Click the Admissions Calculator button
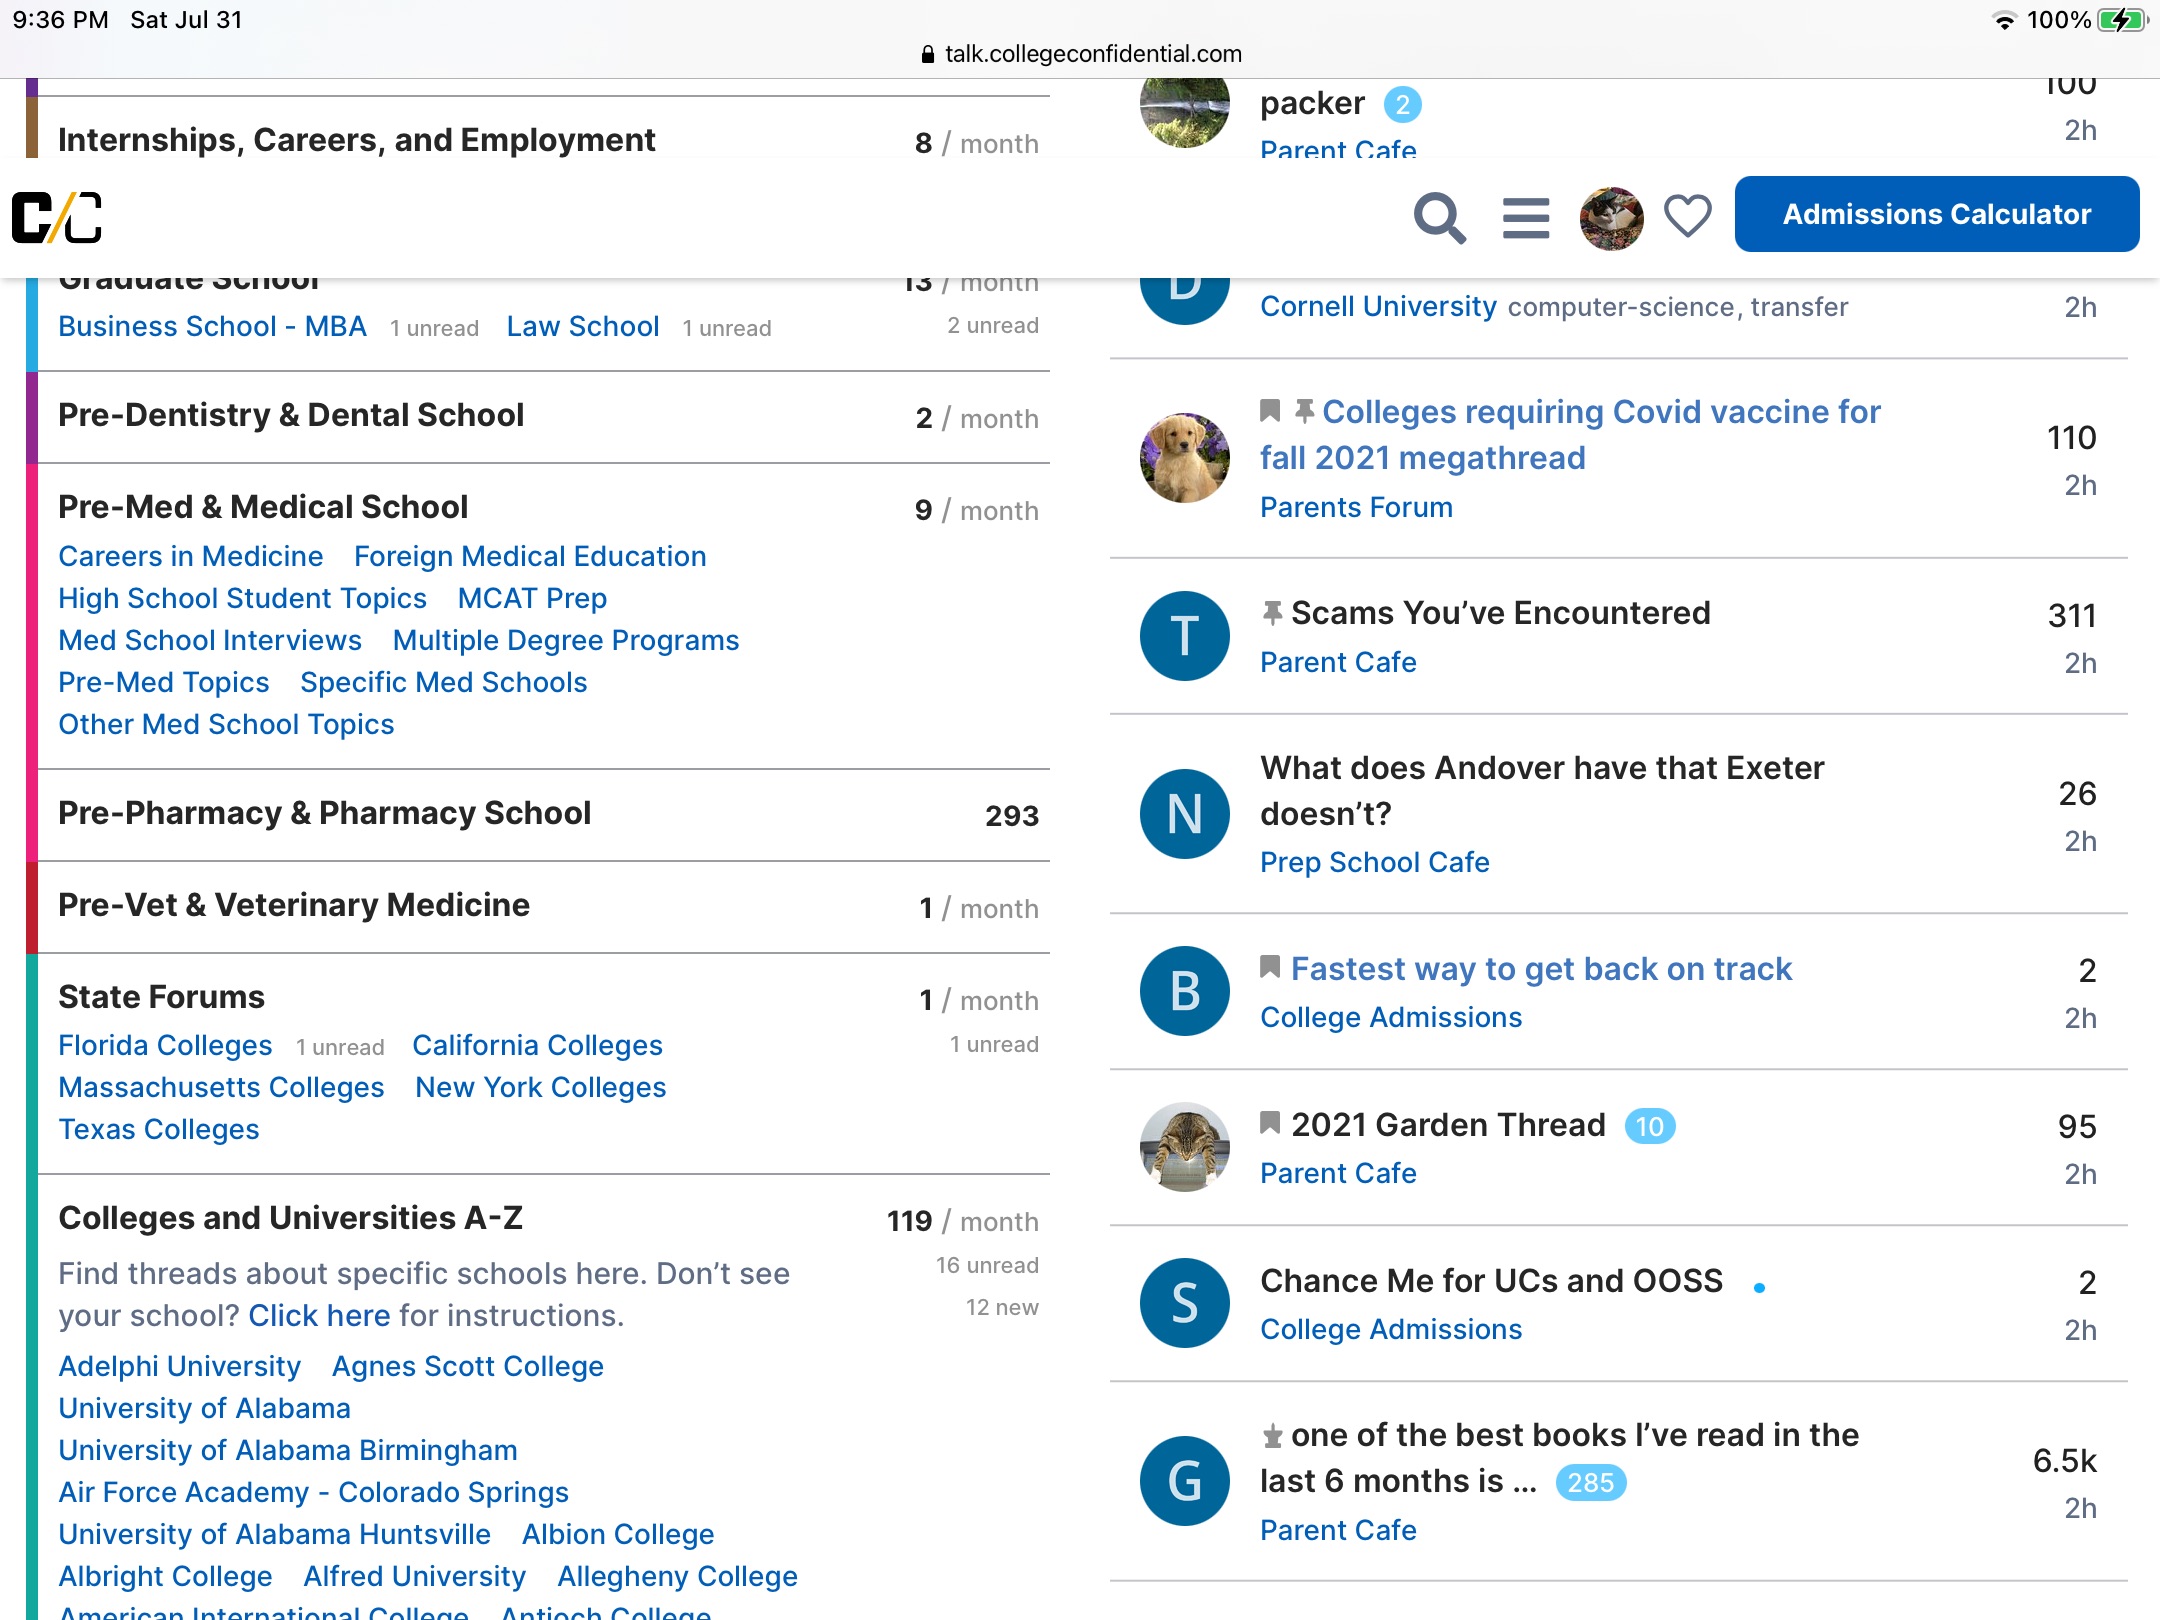Viewport: 2160px width, 1620px height. (1936, 214)
